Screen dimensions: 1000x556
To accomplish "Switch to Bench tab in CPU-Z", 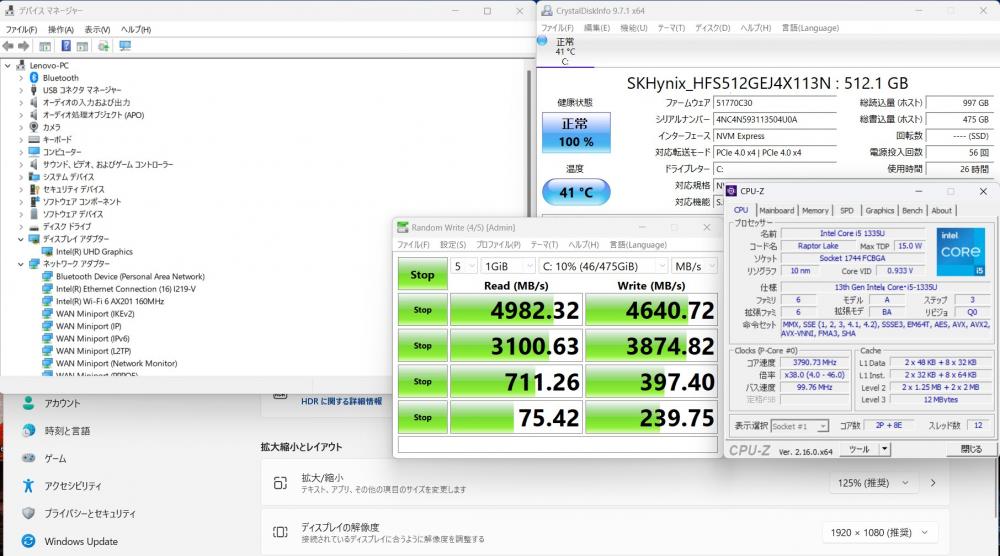I will pyautogui.click(x=912, y=210).
